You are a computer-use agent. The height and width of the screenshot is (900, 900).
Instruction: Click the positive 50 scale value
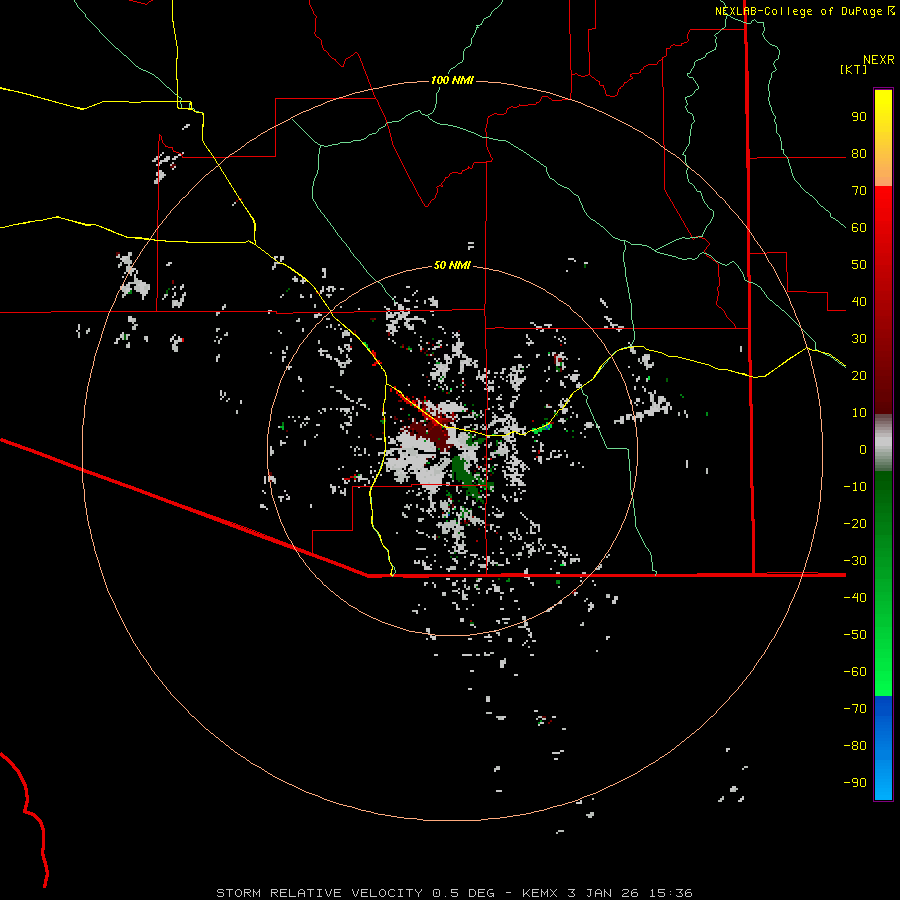pos(859,265)
